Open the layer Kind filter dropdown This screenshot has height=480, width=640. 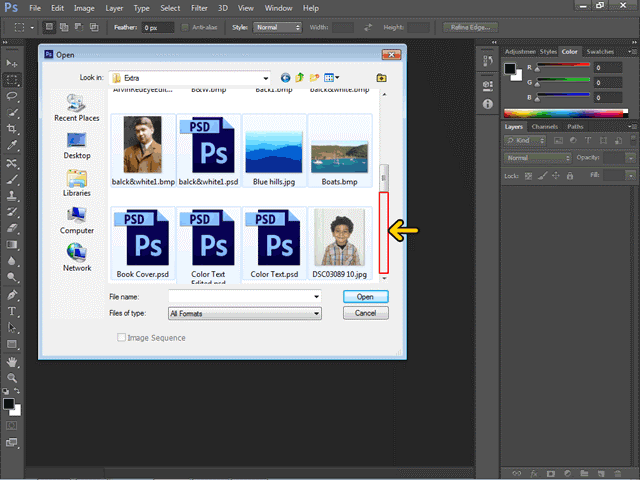pyautogui.click(x=525, y=140)
